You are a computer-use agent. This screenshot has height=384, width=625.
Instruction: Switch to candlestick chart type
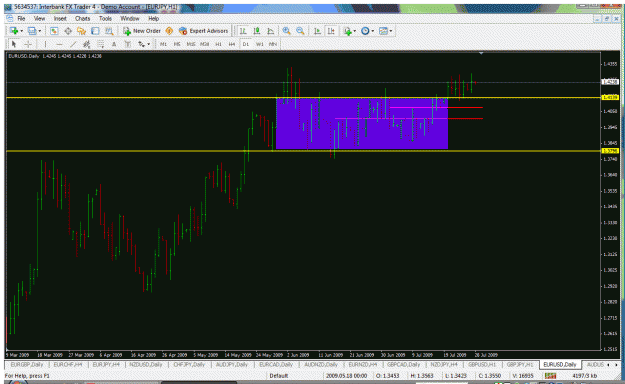[257, 31]
